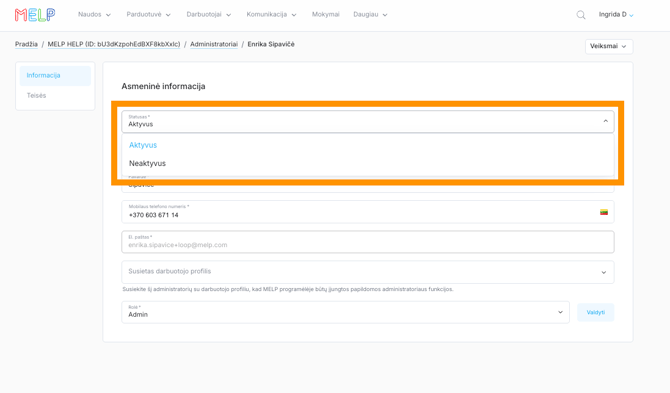
Task: Open the search magnifier icon
Action: click(x=581, y=15)
